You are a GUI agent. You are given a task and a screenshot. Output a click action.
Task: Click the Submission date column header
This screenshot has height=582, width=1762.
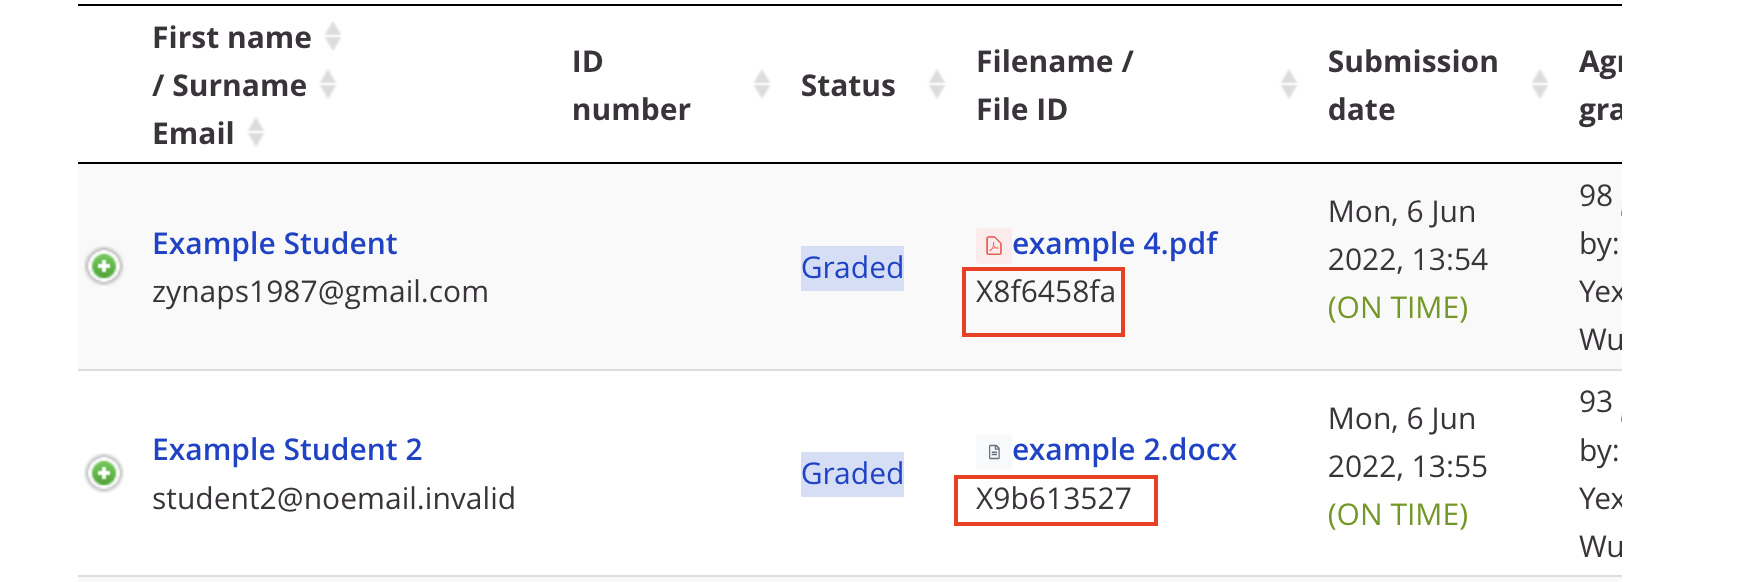point(1412,85)
